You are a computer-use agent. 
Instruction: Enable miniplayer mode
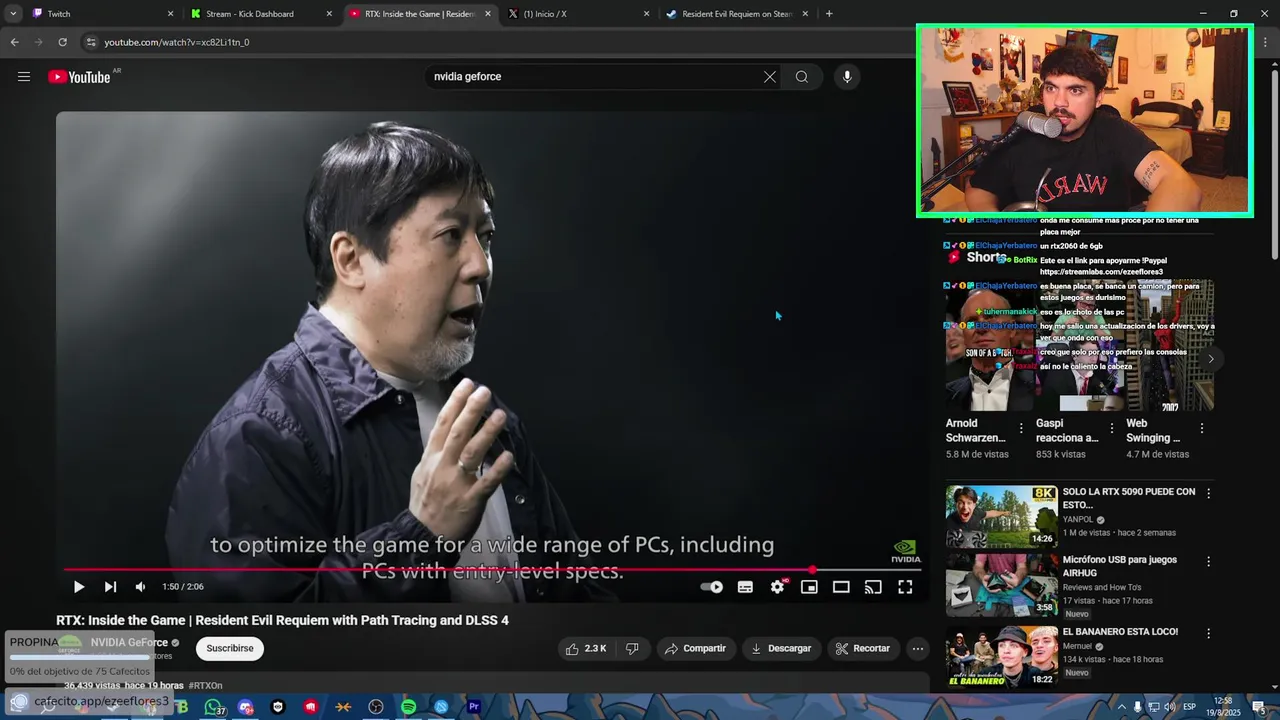point(809,587)
